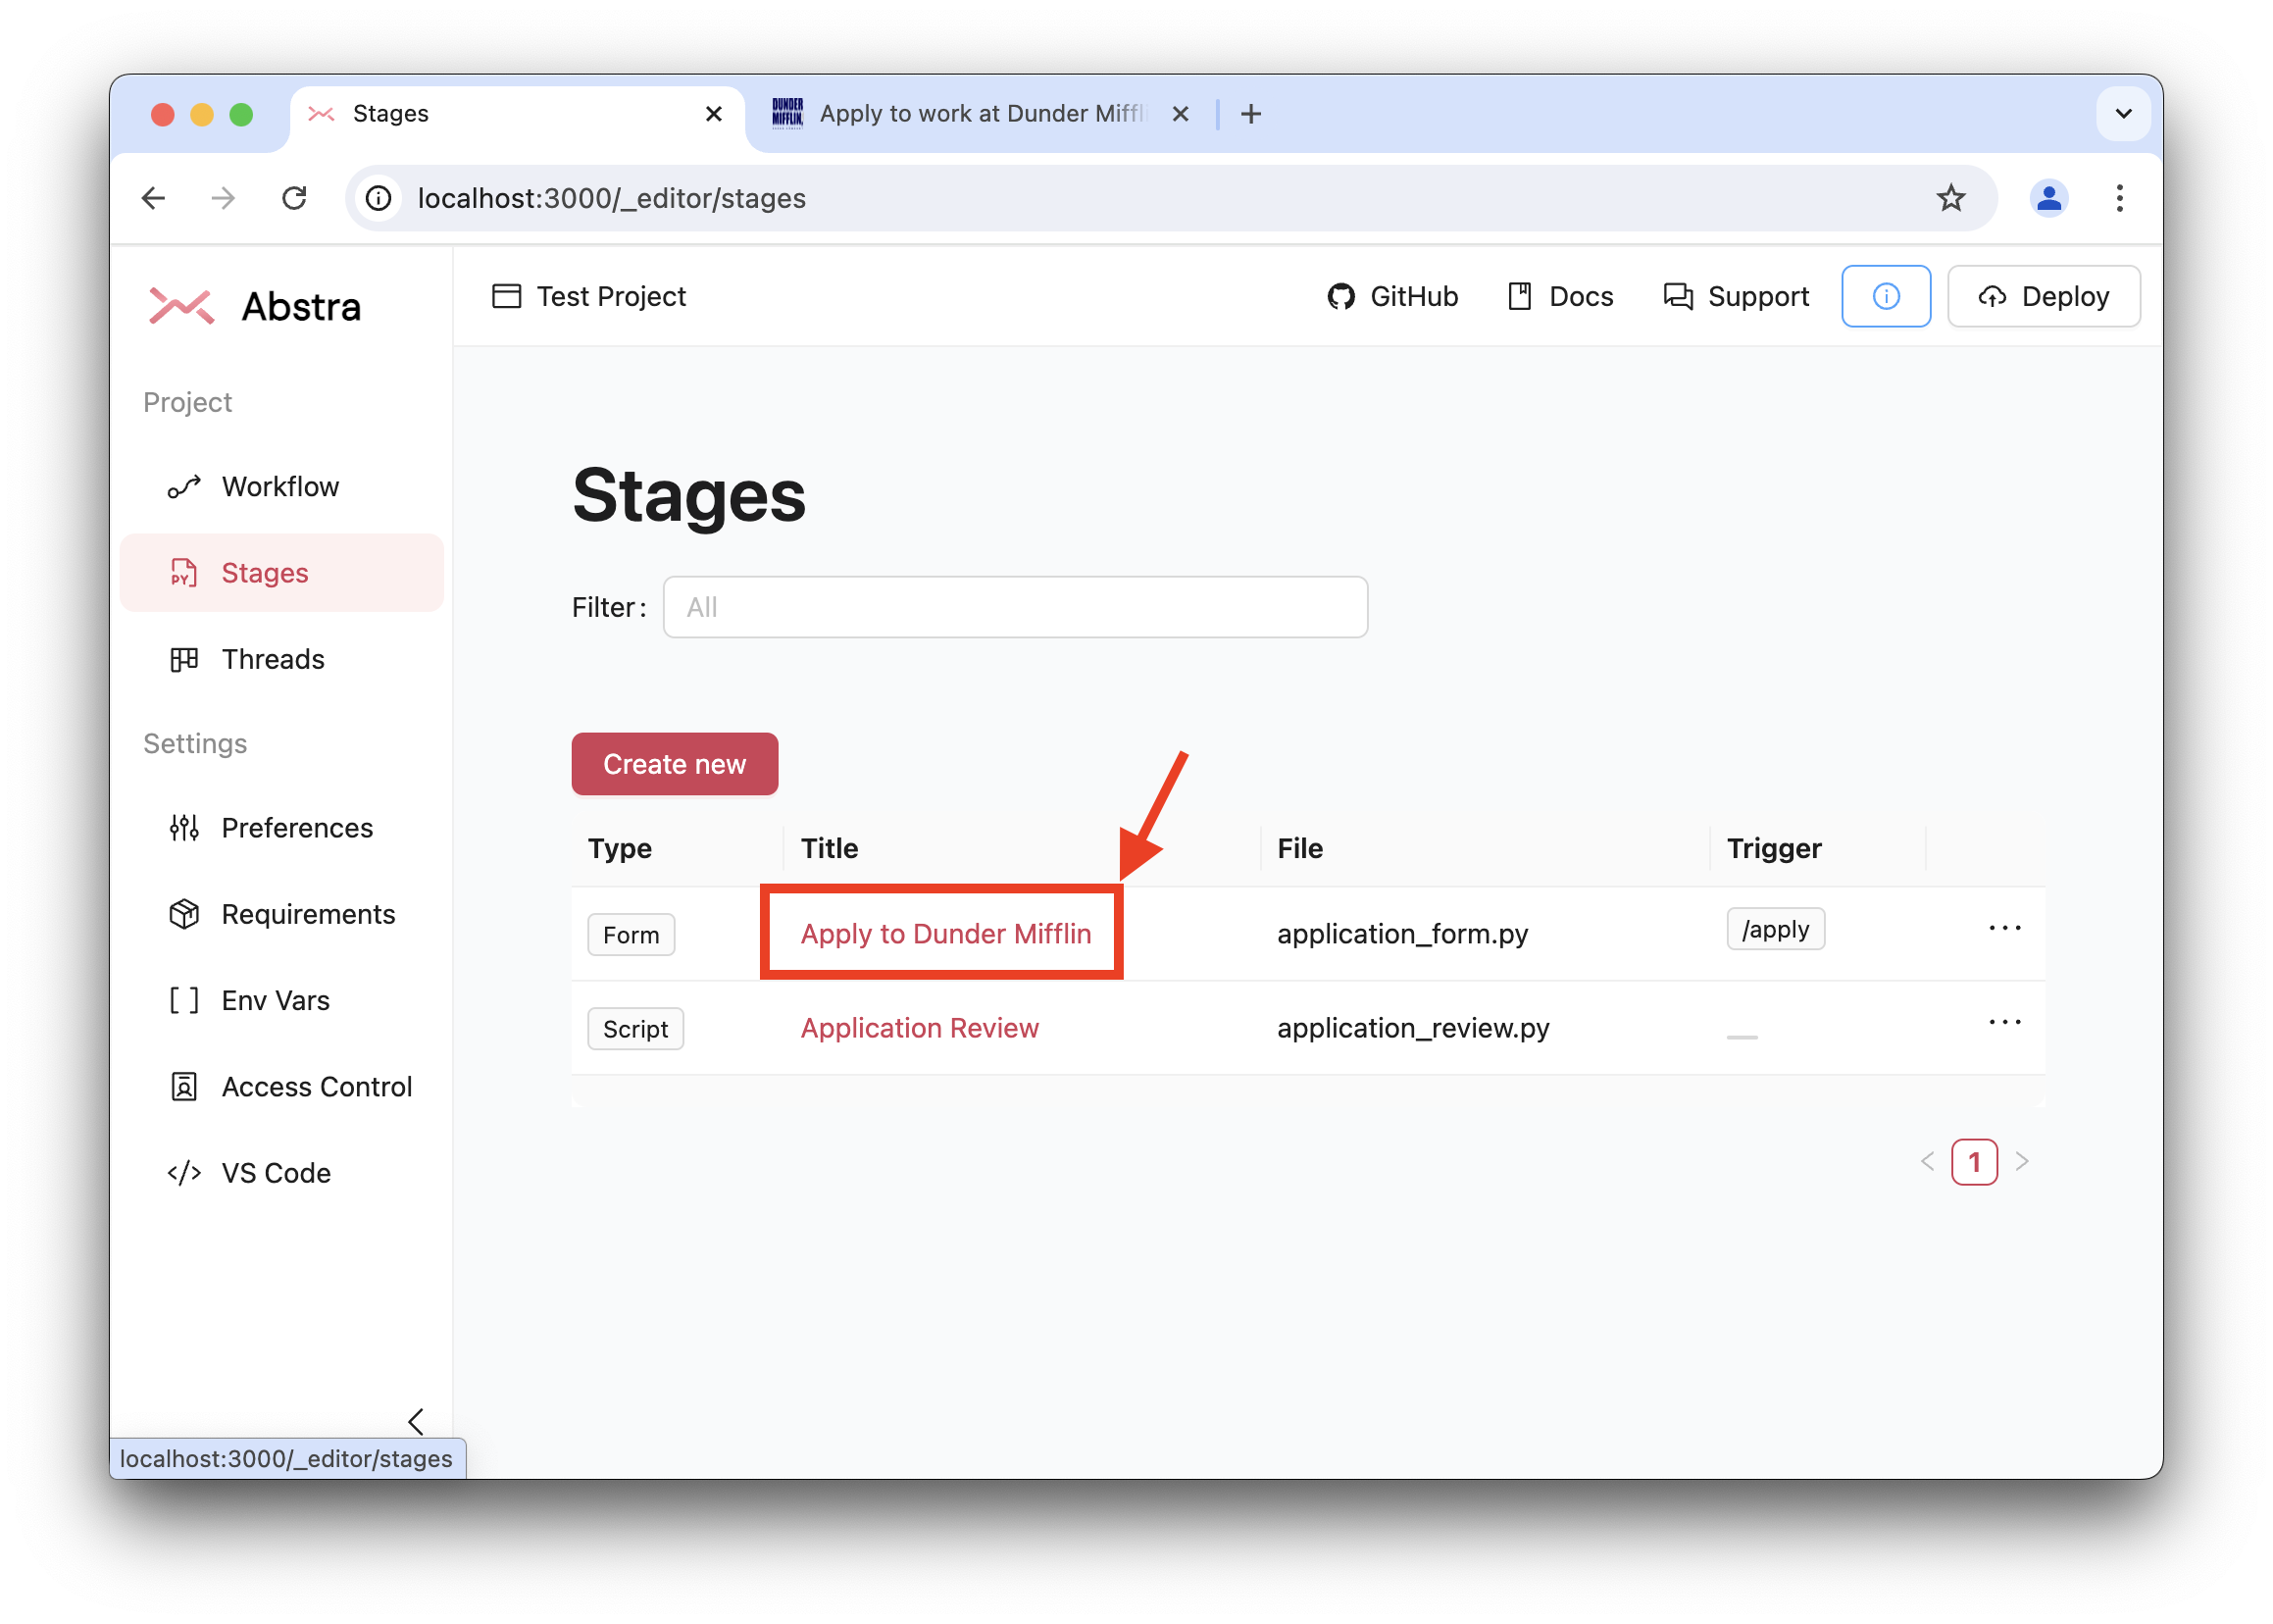Click the application_form.py file cell

pyautogui.click(x=1402, y=934)
